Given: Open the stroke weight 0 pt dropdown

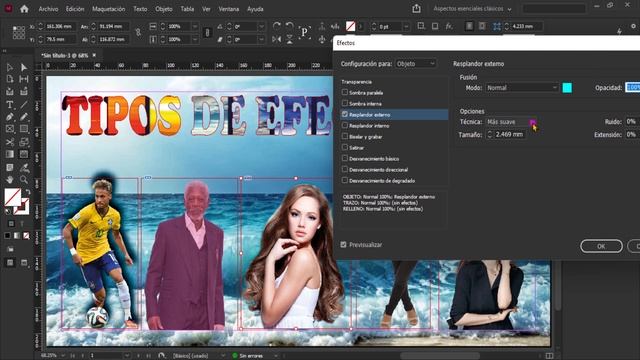Looking at the screenshot, I should pos(406,26).
